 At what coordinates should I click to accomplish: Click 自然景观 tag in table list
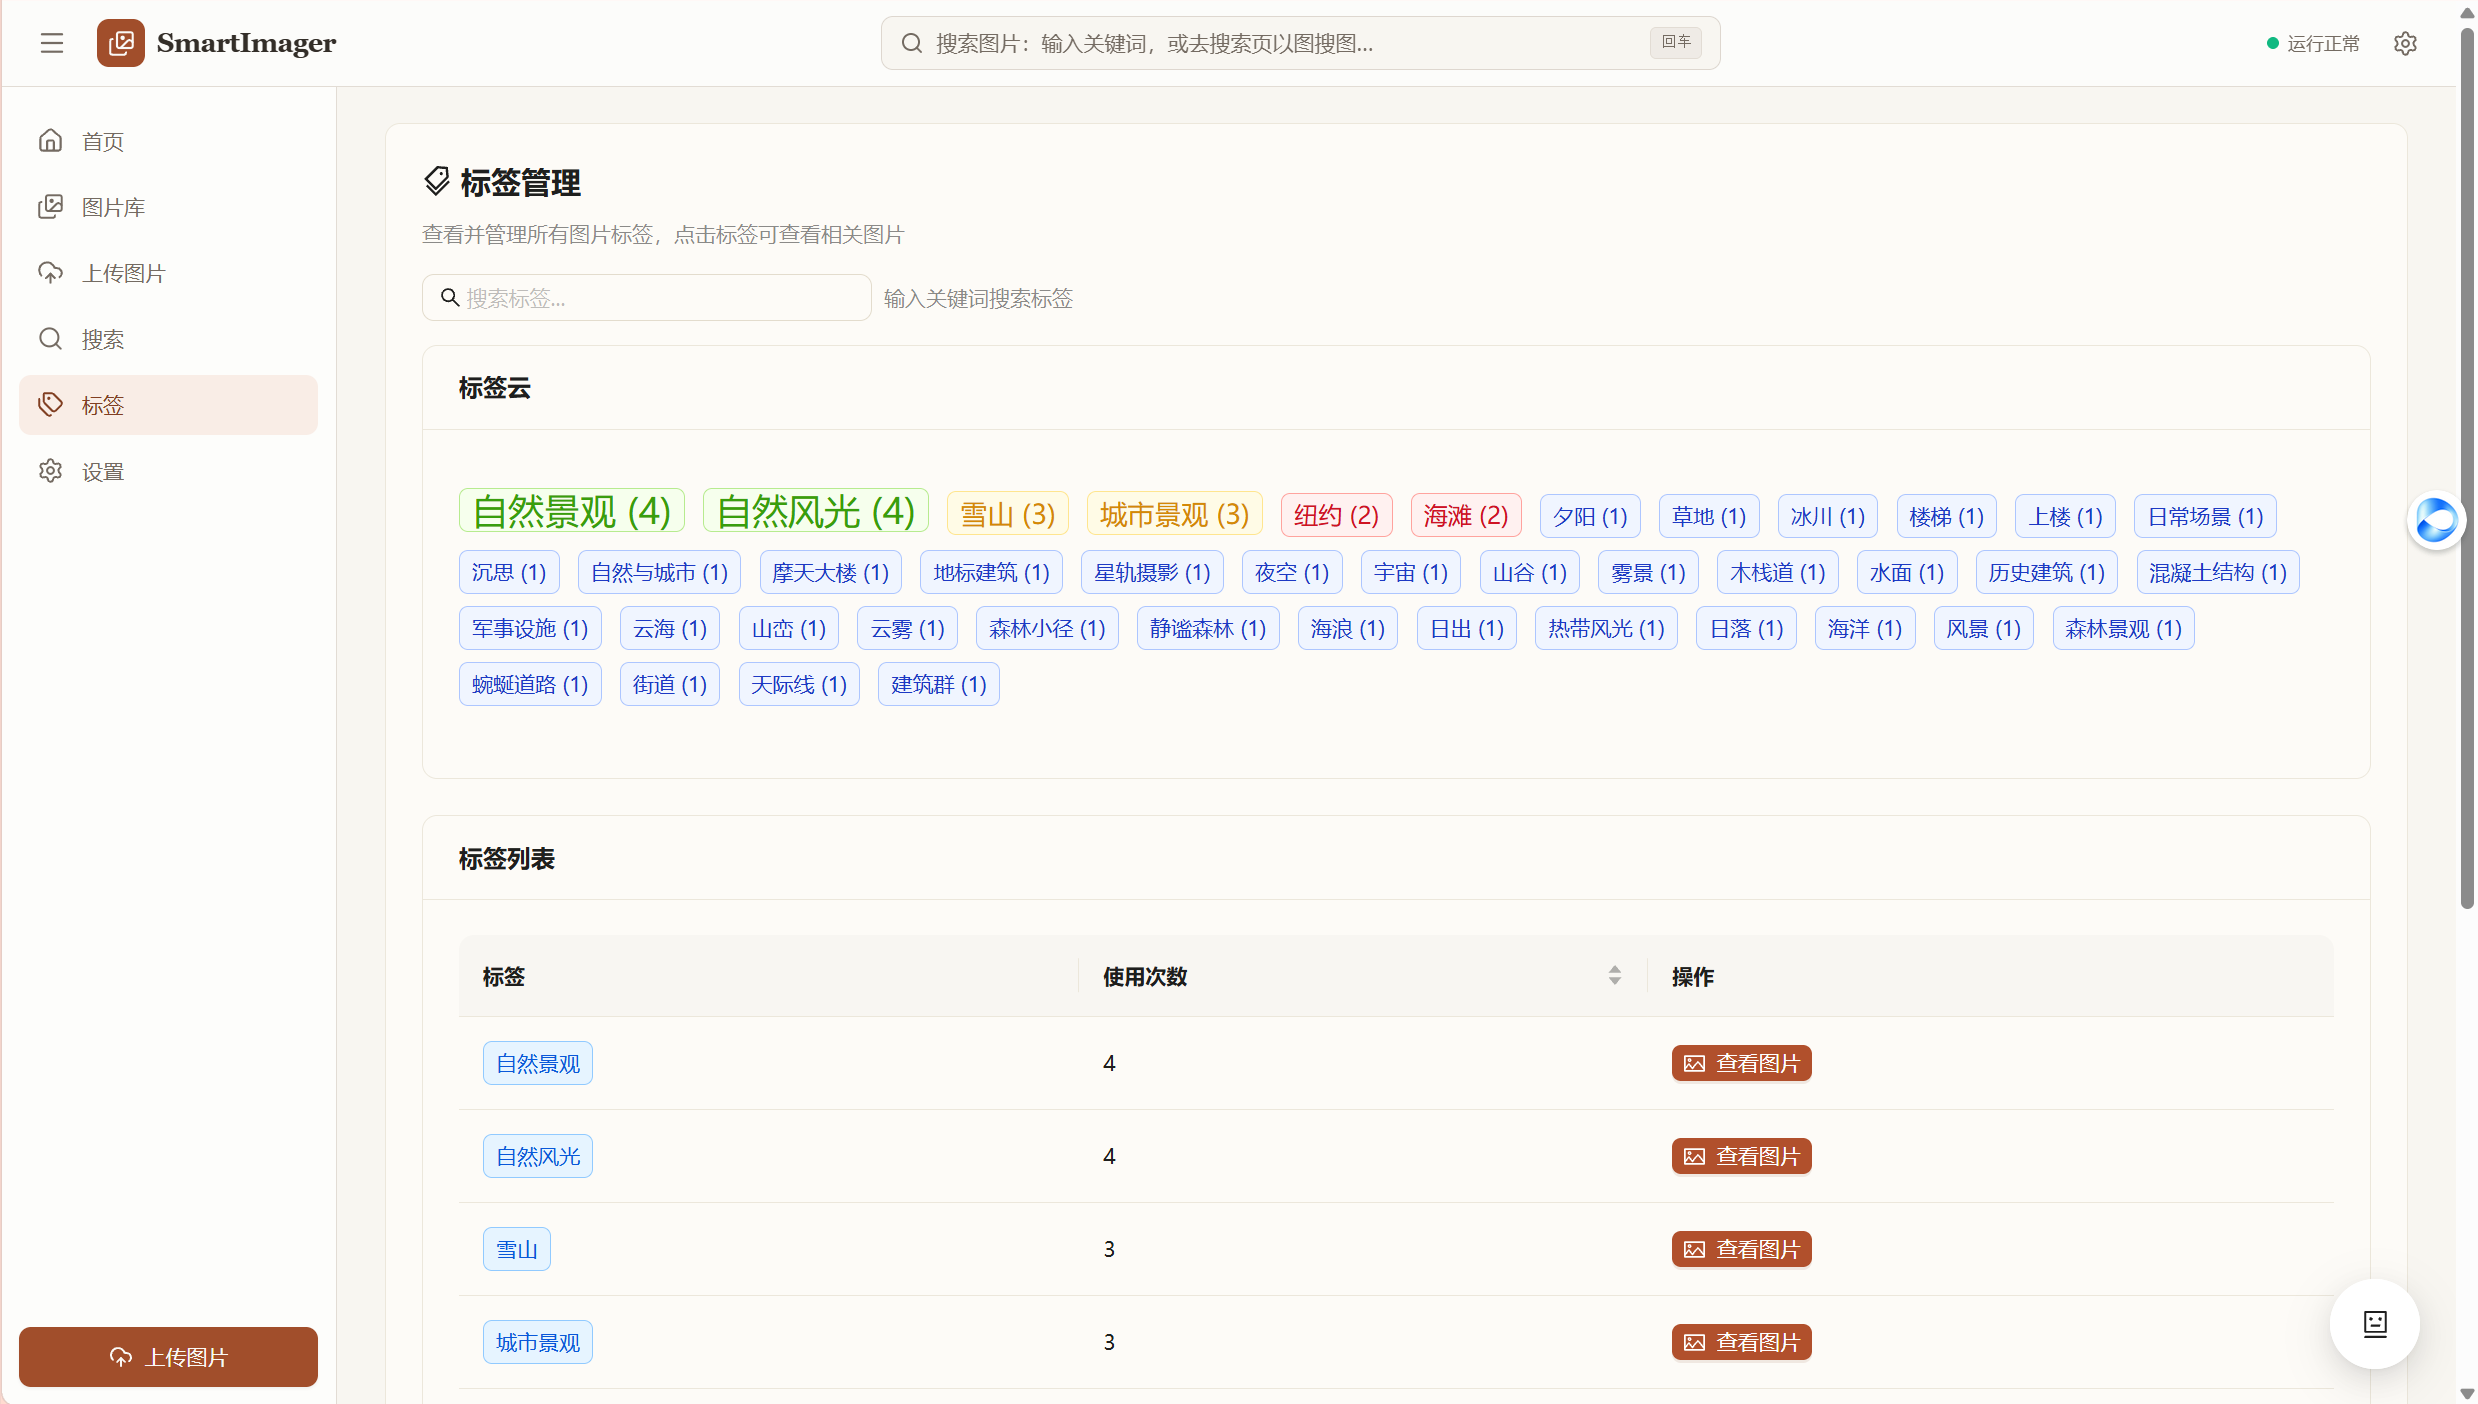(x=538, y=1063)
